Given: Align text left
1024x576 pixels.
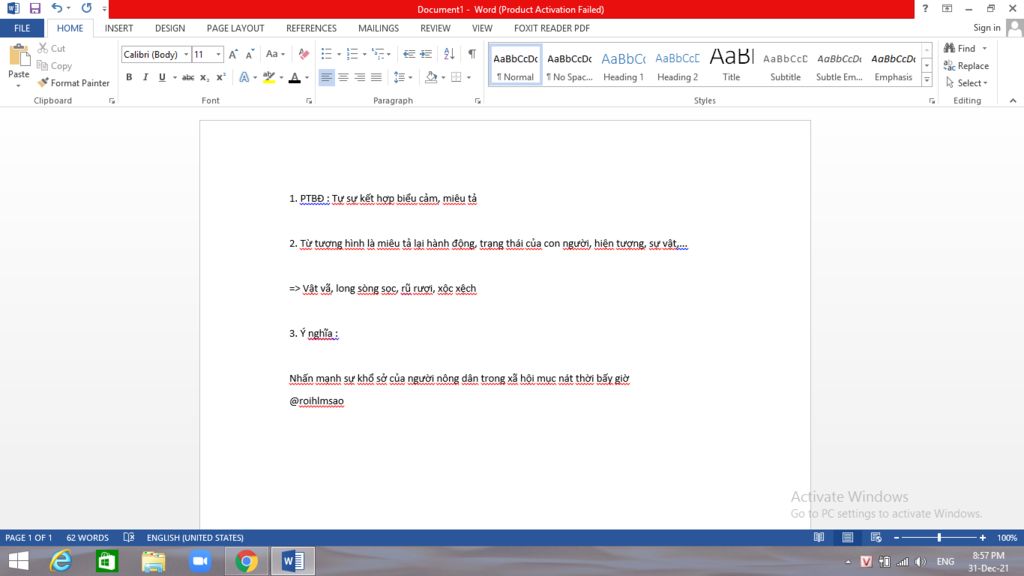Looking at the screenshot, I should coord(326,77).
